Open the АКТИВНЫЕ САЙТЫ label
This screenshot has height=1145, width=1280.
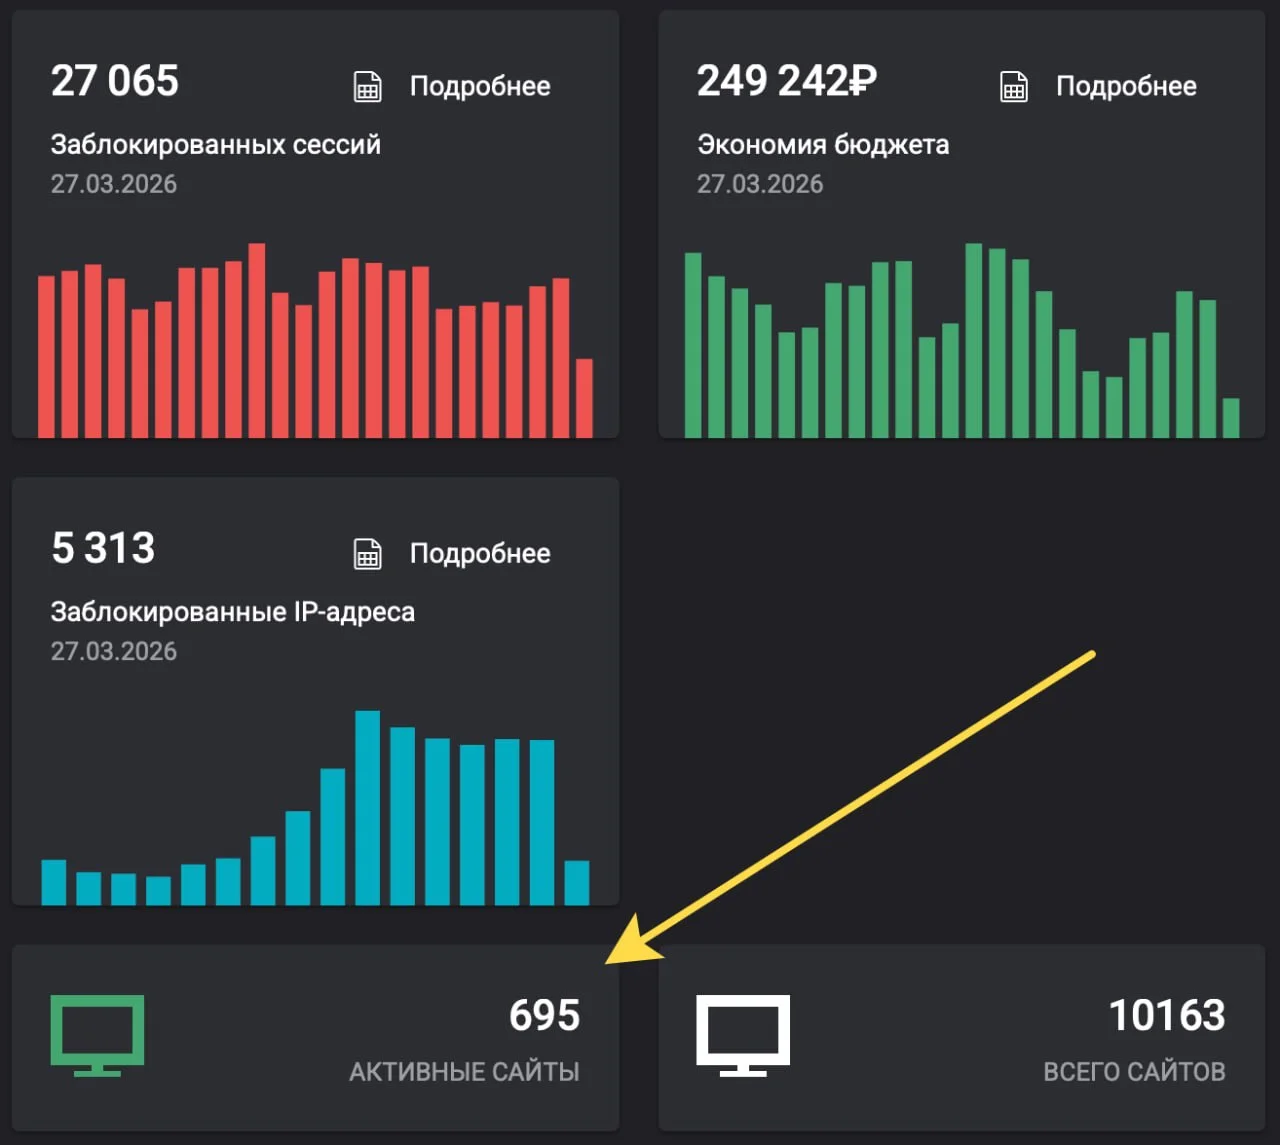(x=464, y=1072)
